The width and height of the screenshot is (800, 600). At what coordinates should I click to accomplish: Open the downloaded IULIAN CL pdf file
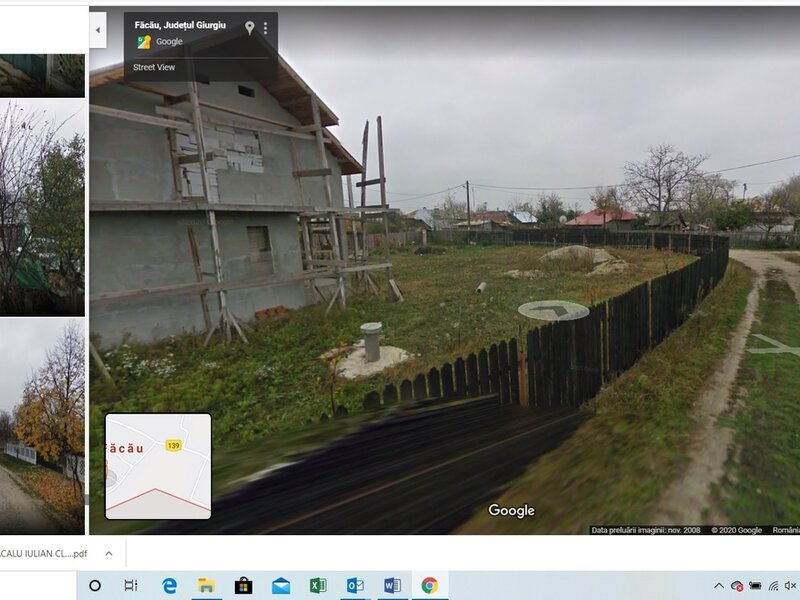[45, 553]
